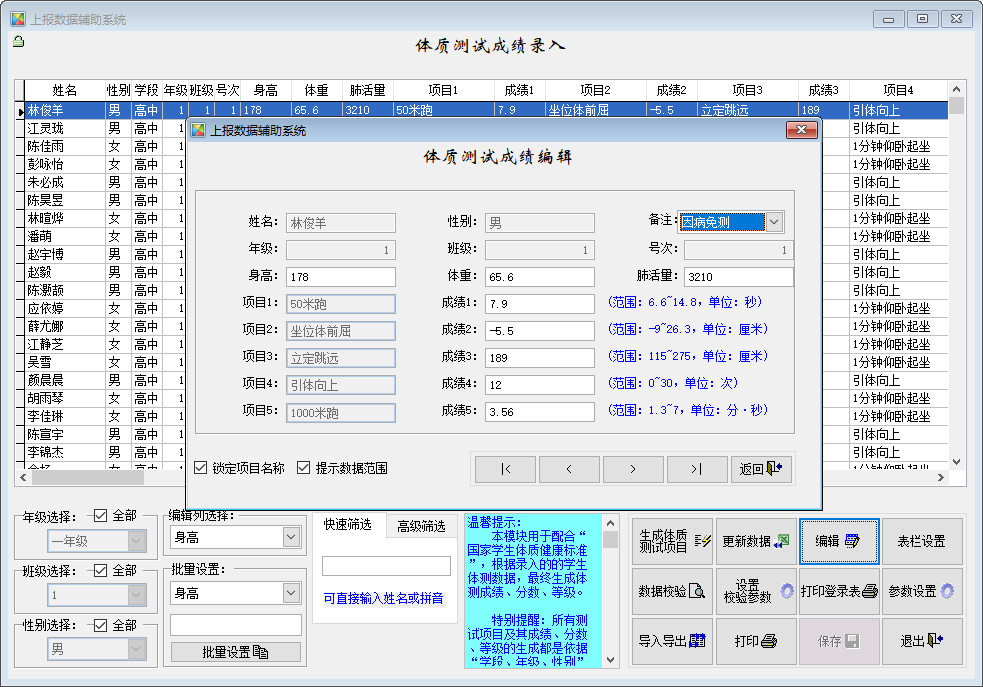Toggle 全部 checkbox for 班级选择
Viewport: 983px width, 687px height.
click(100, 570)
